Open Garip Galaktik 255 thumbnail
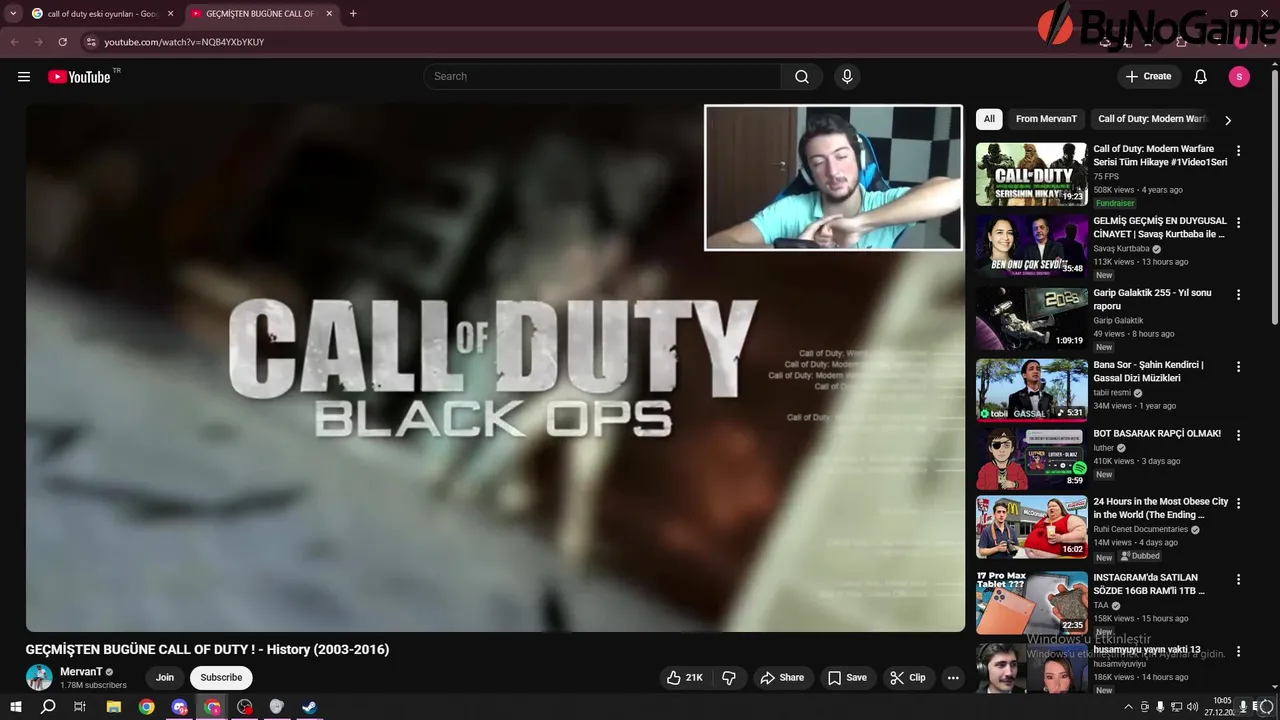 1031,318
